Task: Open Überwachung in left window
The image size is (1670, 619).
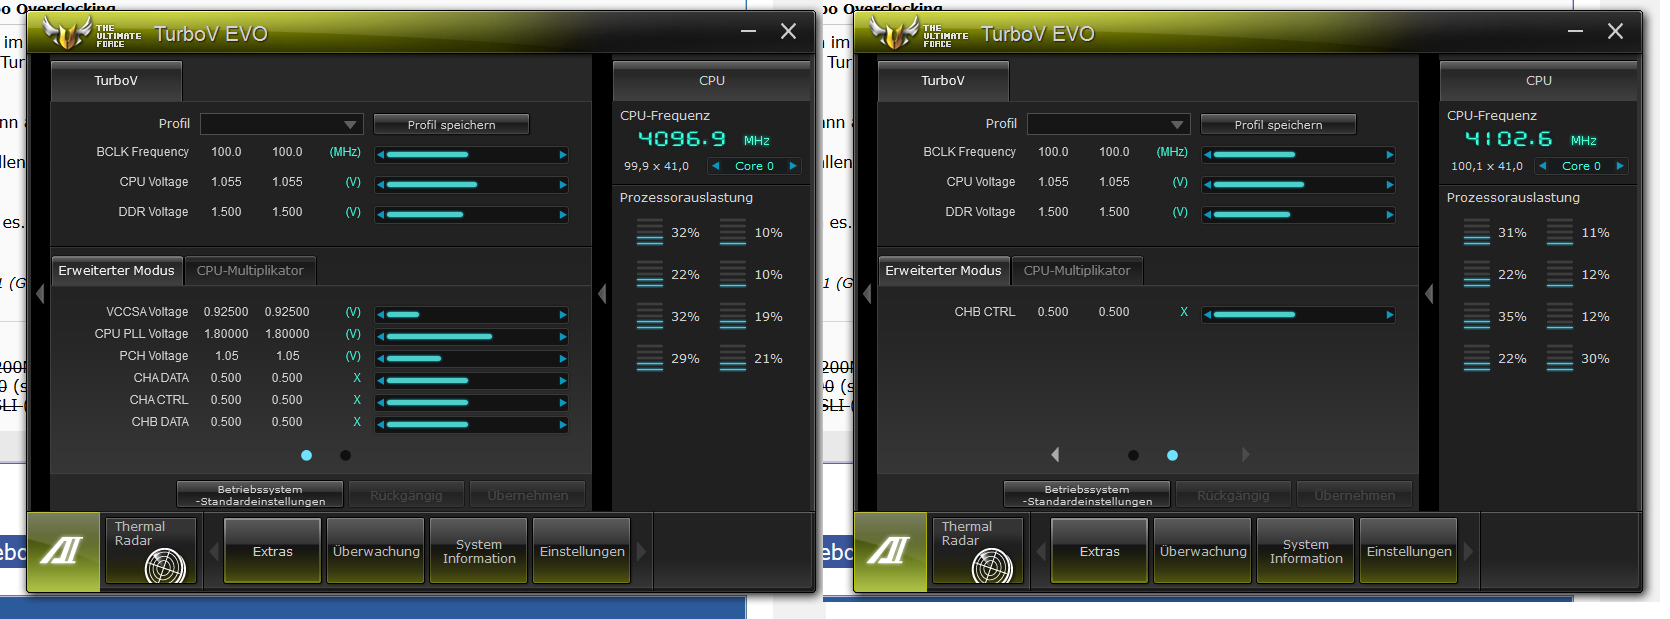Action: (376, 551)
